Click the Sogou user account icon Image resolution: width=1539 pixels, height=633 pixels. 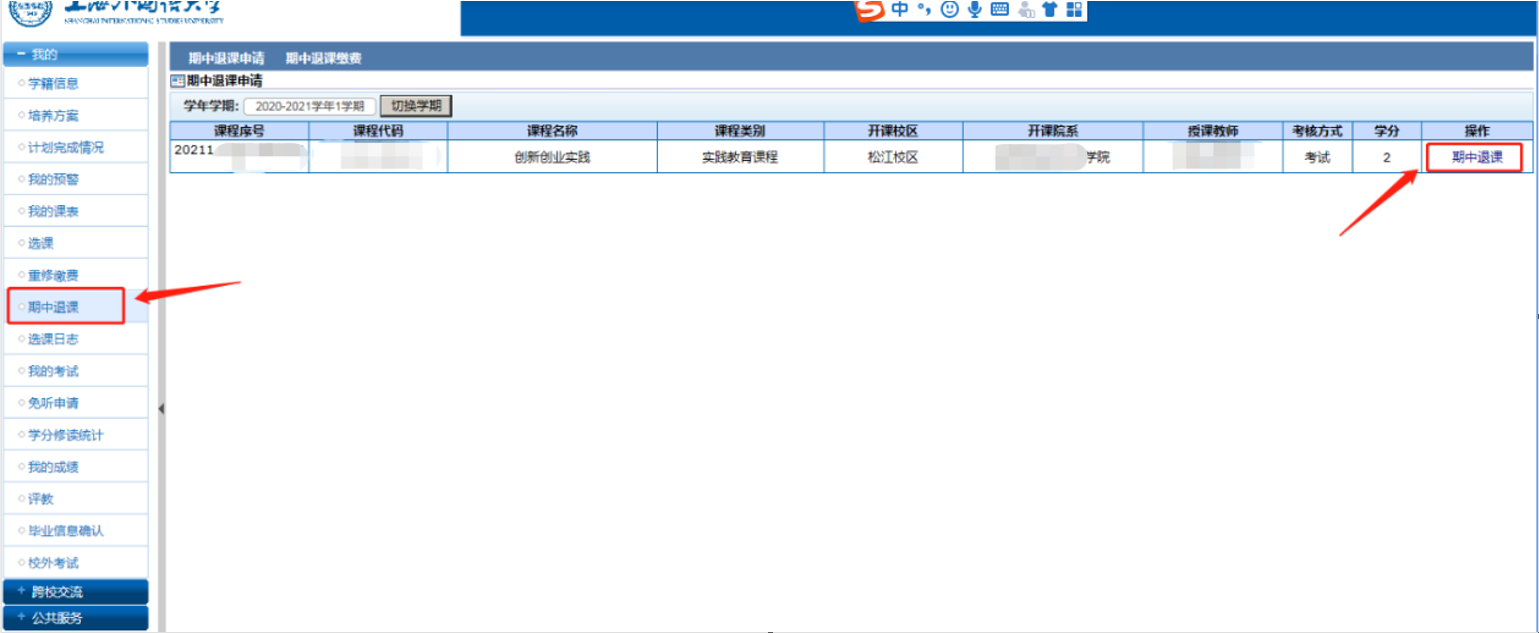pyautogui.click(x=1025, y=10)
